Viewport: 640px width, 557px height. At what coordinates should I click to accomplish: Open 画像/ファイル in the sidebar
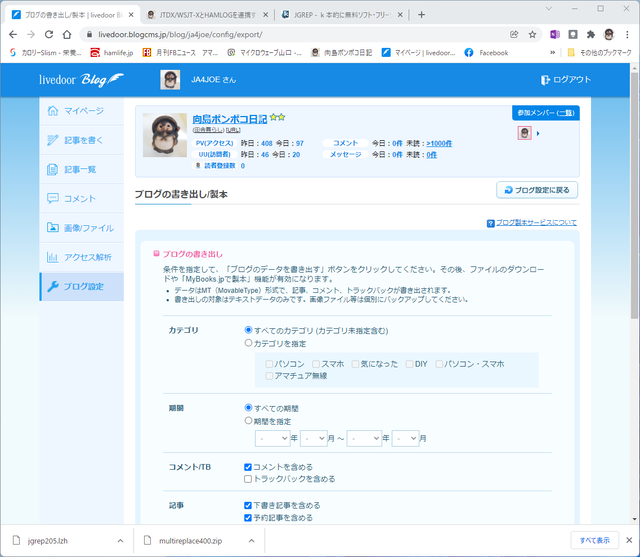click(x=82, y=228)
